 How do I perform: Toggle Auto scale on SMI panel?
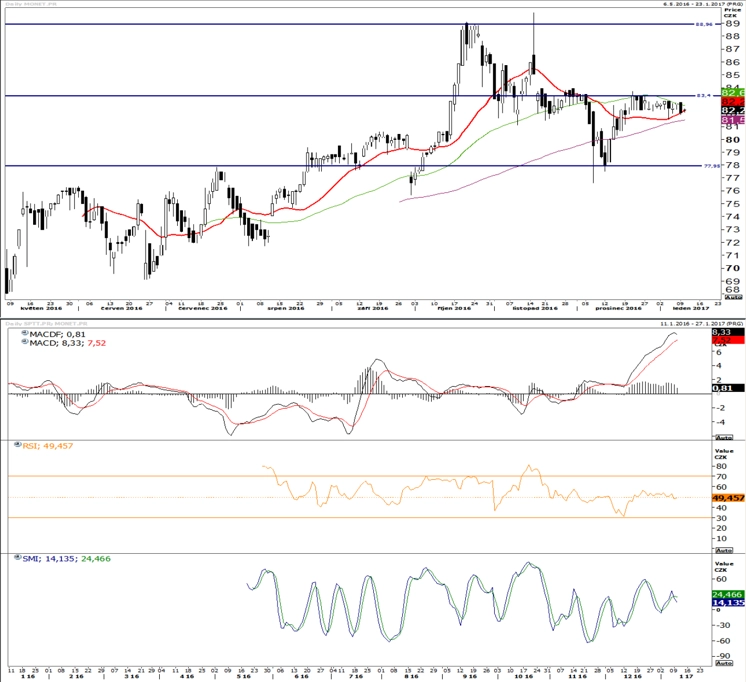click(x=724, y=663)
